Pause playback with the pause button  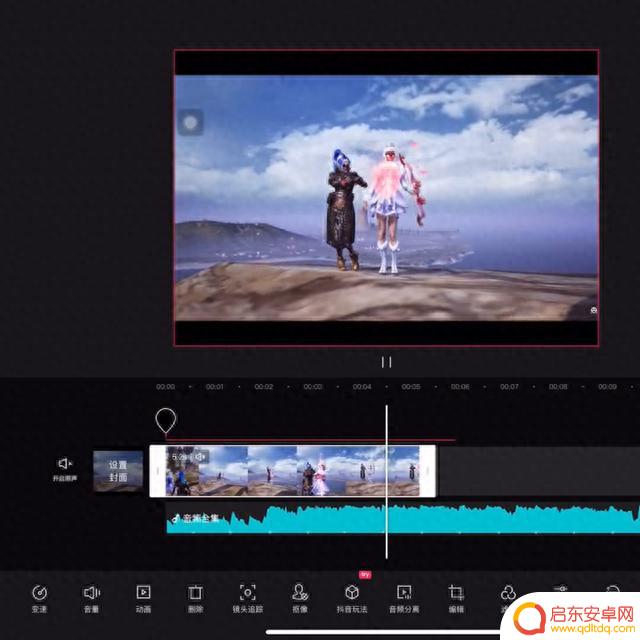[386, 362]
